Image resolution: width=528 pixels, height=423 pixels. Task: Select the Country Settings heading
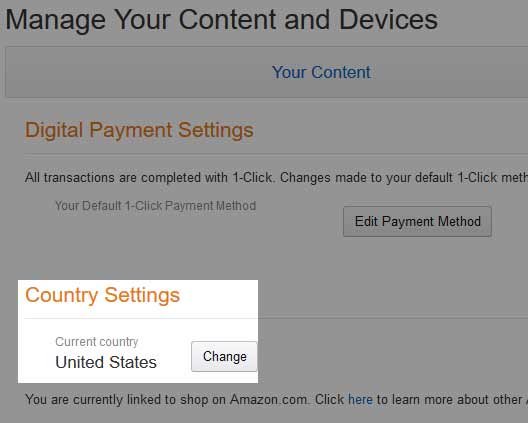click(102, 296)
